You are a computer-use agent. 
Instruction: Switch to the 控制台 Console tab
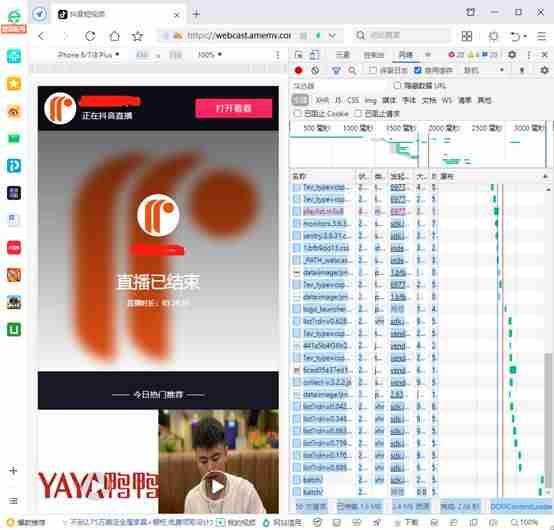point(374,55)
